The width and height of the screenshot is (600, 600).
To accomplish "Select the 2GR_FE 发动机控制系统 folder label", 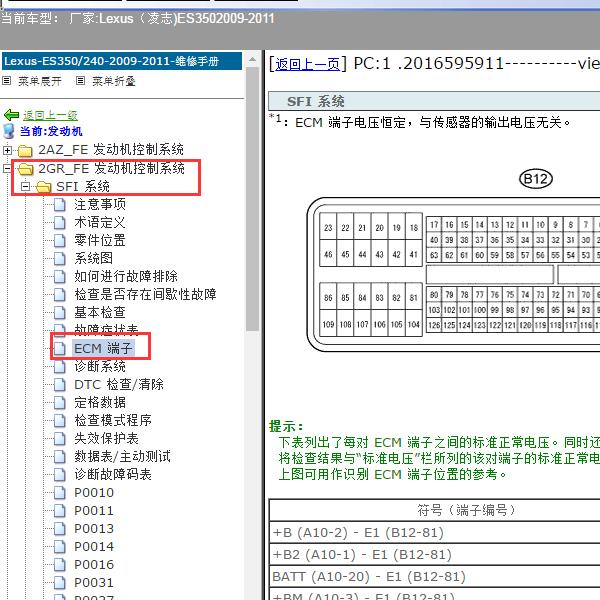I will 111,168.
